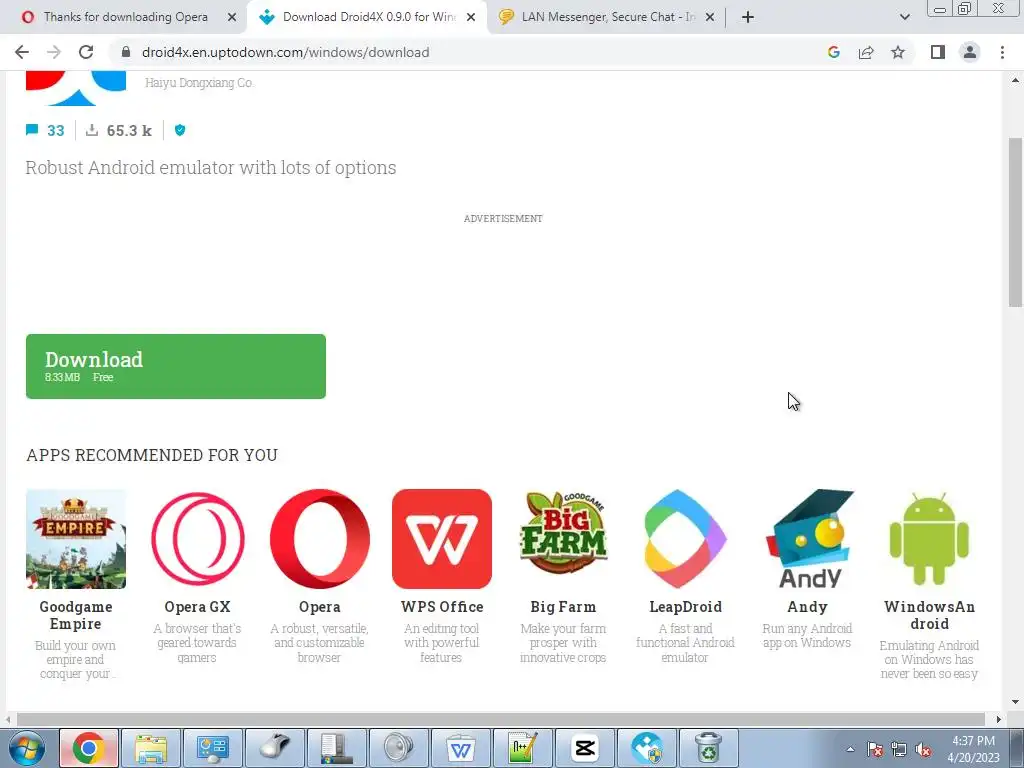Image resolution: width=1024 pixels, height=768 pixels.
Task: Open File Explorer from the taskbar
Action: (151, 748)
